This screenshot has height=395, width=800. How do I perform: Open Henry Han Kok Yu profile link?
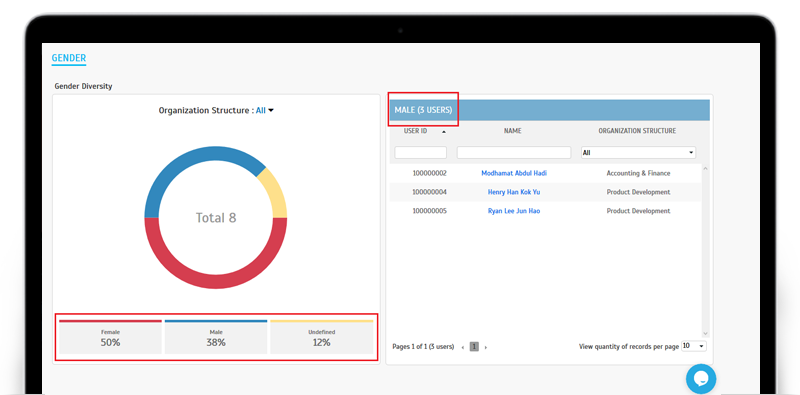point(514,192)
